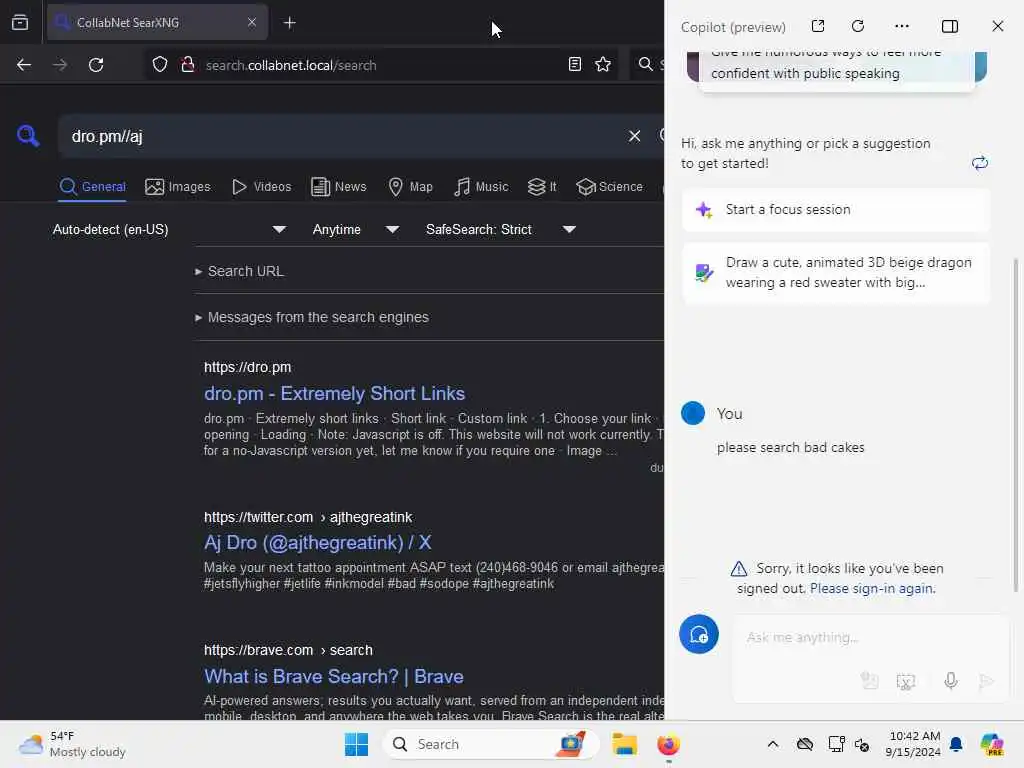Show hidden system tray icons
This screenshot has height=768, width=1024.
773,744
